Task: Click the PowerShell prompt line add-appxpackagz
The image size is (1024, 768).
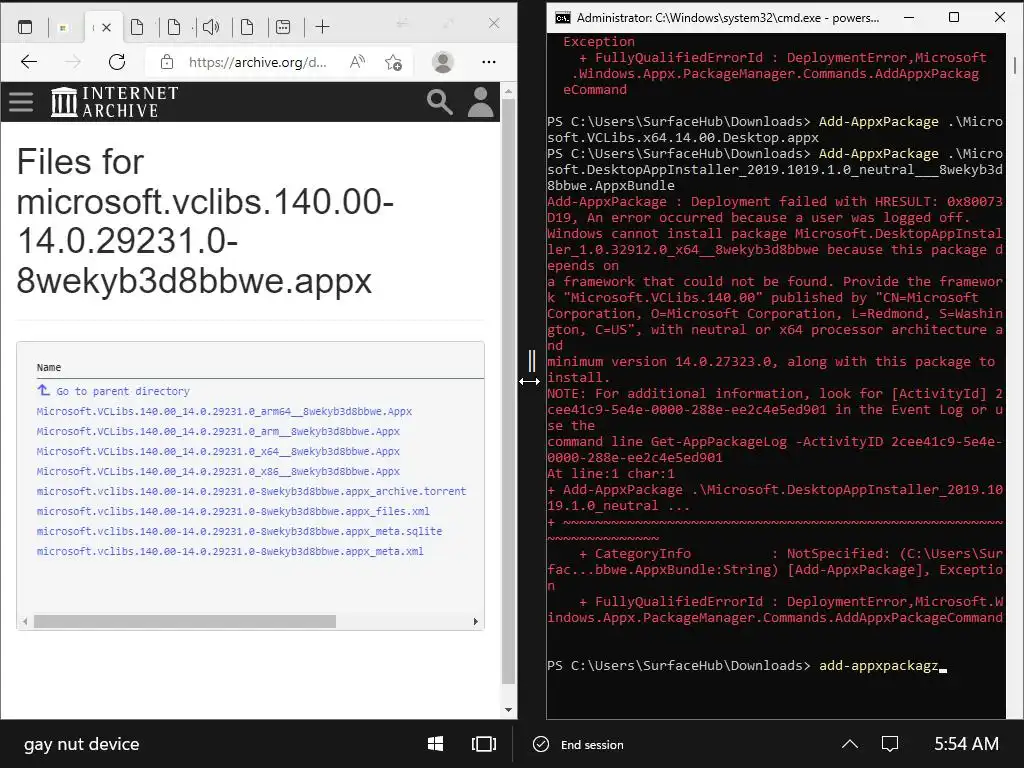Action: click(x=746, y=665)
